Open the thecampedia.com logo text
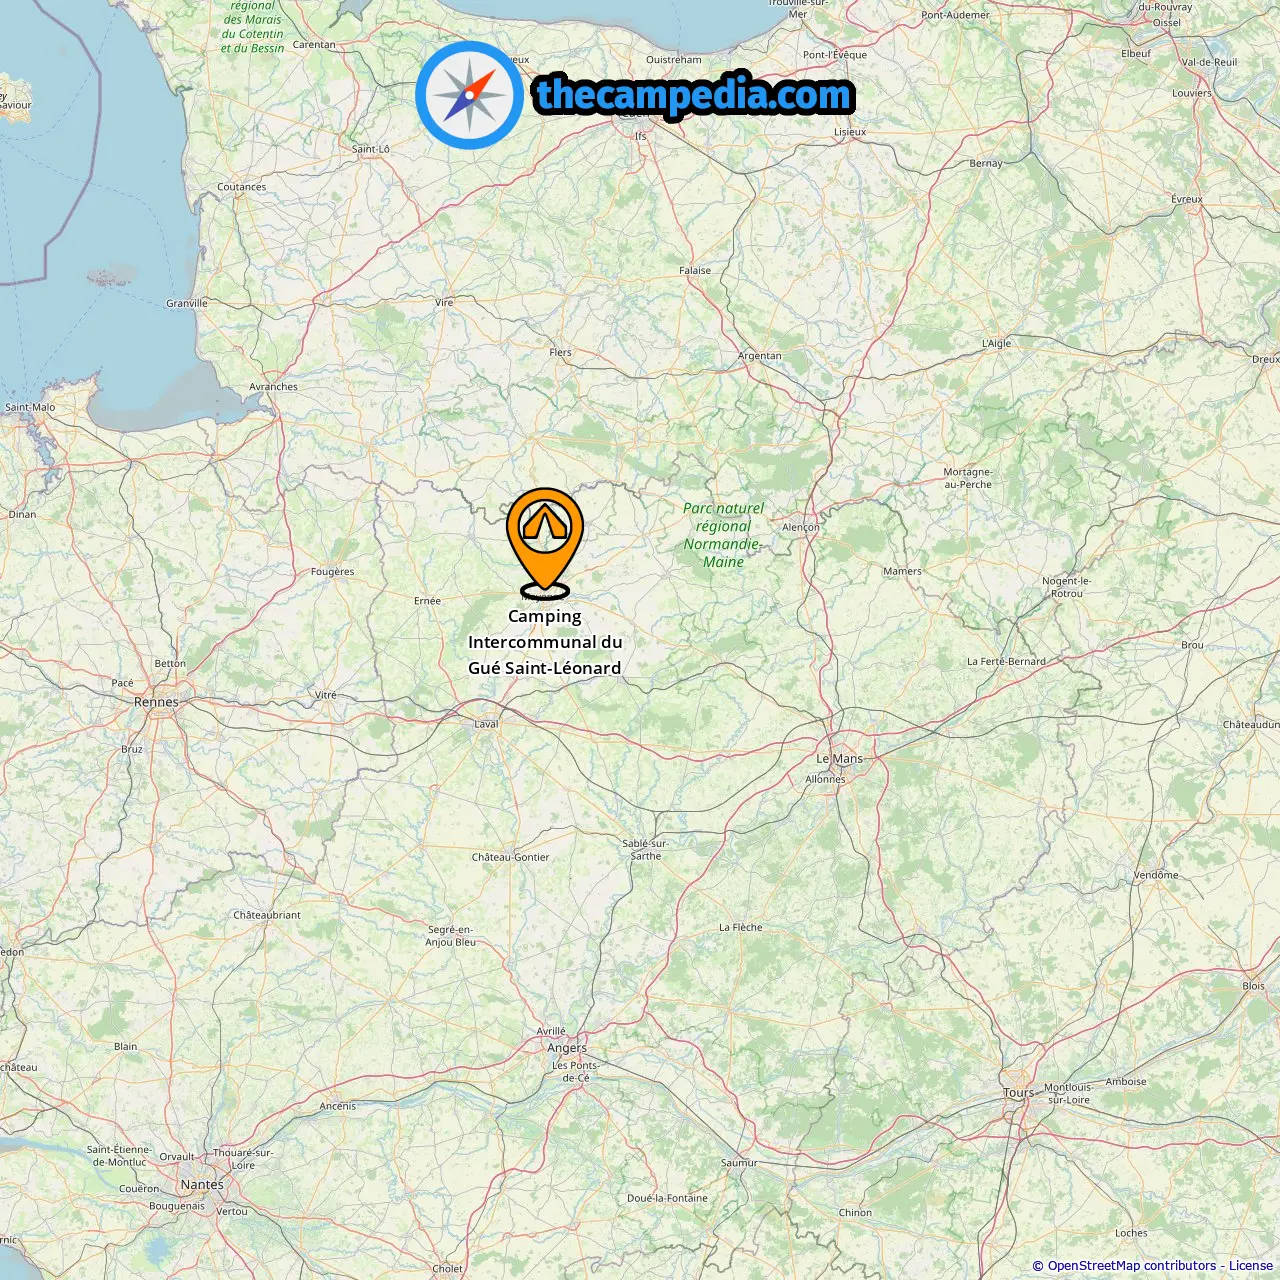1280x1280 pixels. (x=694, y=95)
